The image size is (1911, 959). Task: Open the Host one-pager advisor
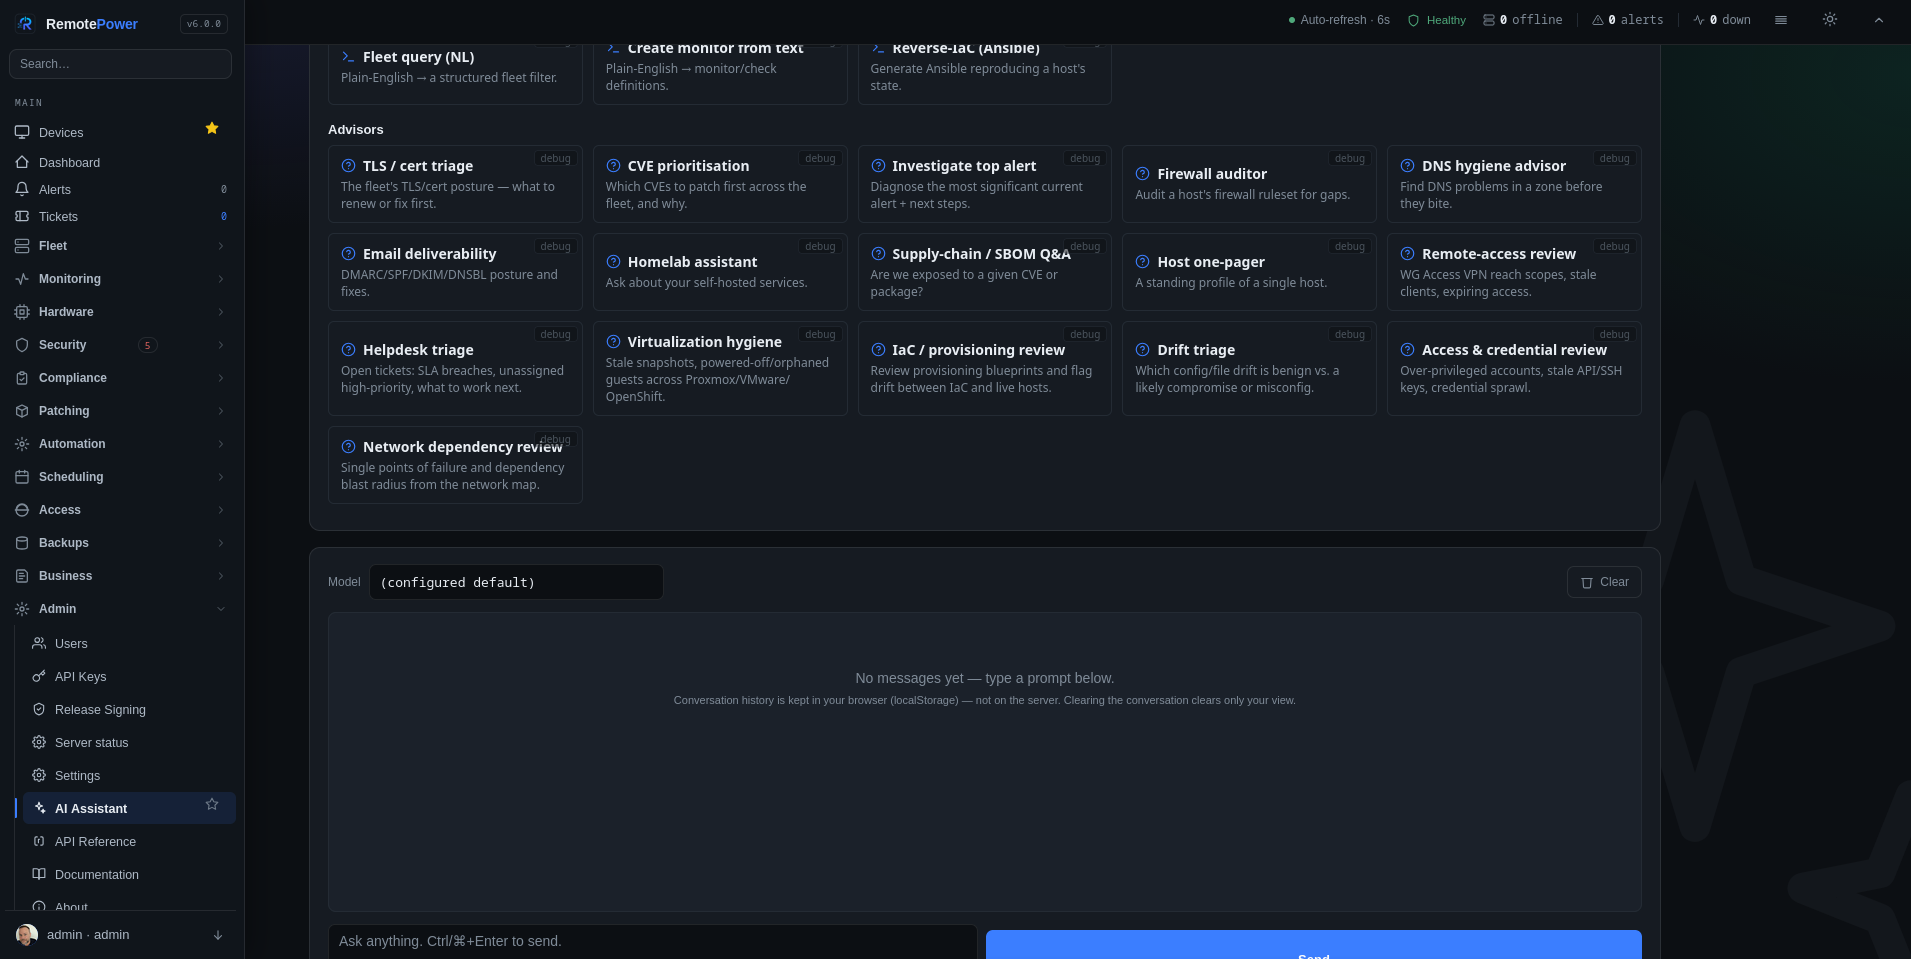tap(1249, 272)
